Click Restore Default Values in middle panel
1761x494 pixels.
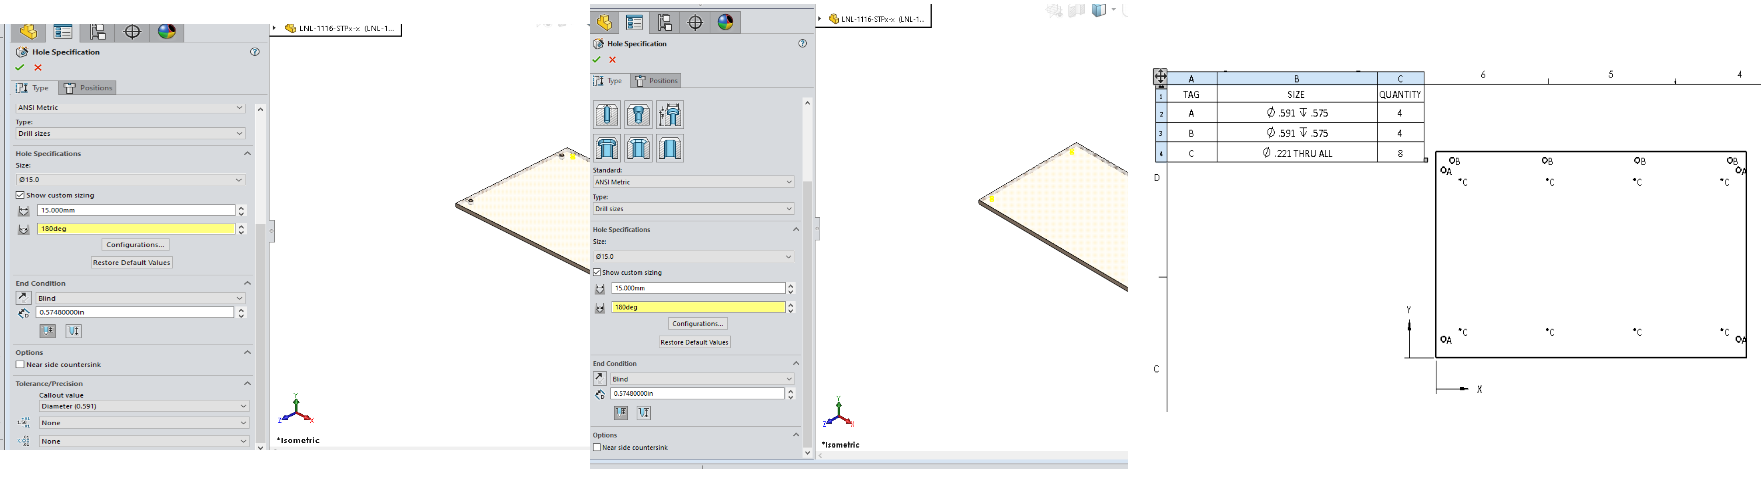click(x=694, y=342)
